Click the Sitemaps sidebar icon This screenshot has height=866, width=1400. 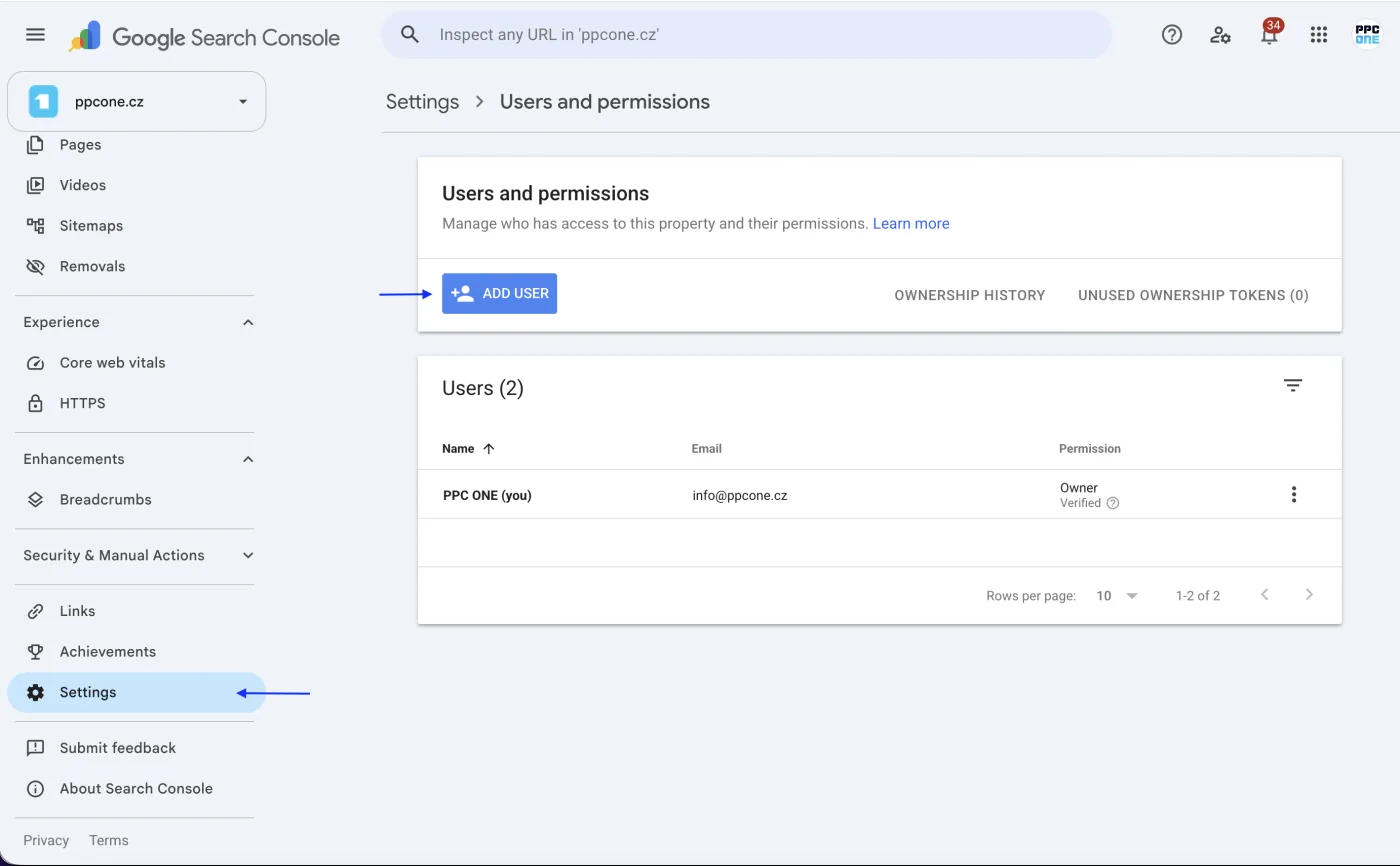[x=35, y=226]
